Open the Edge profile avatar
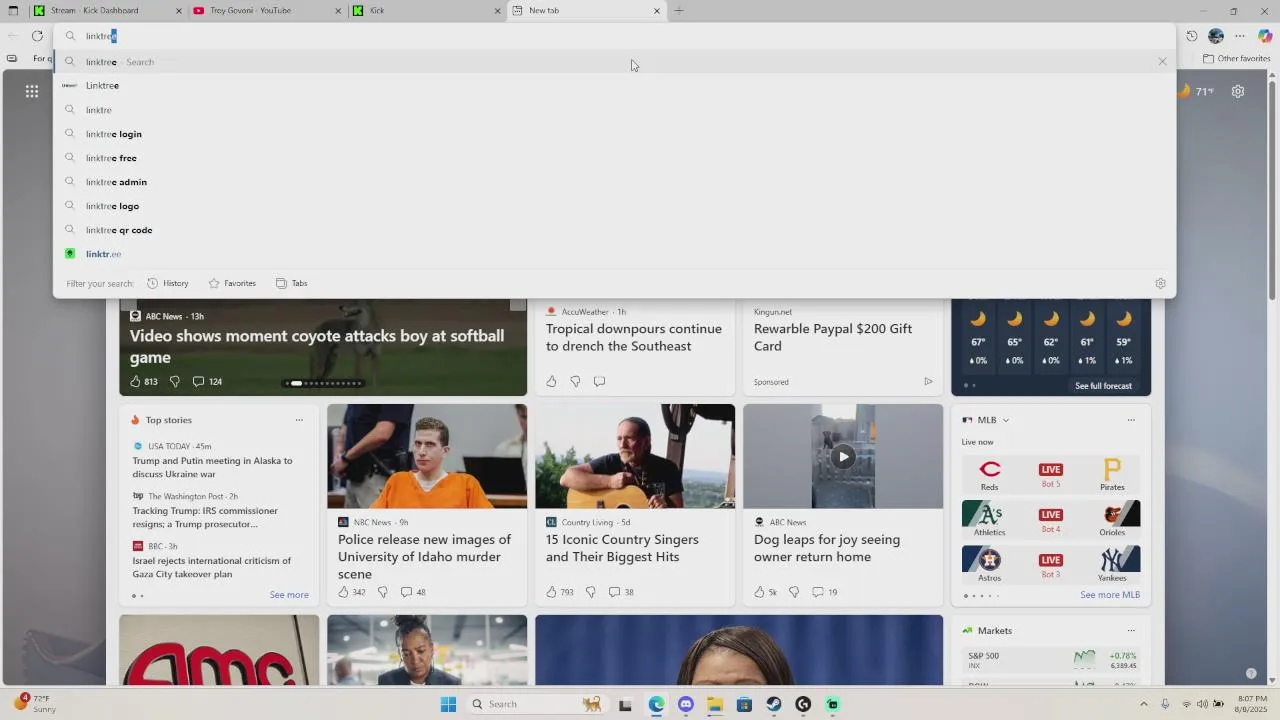The height and width of the screenshot is (720, 1280). (x=1216, y=36)
